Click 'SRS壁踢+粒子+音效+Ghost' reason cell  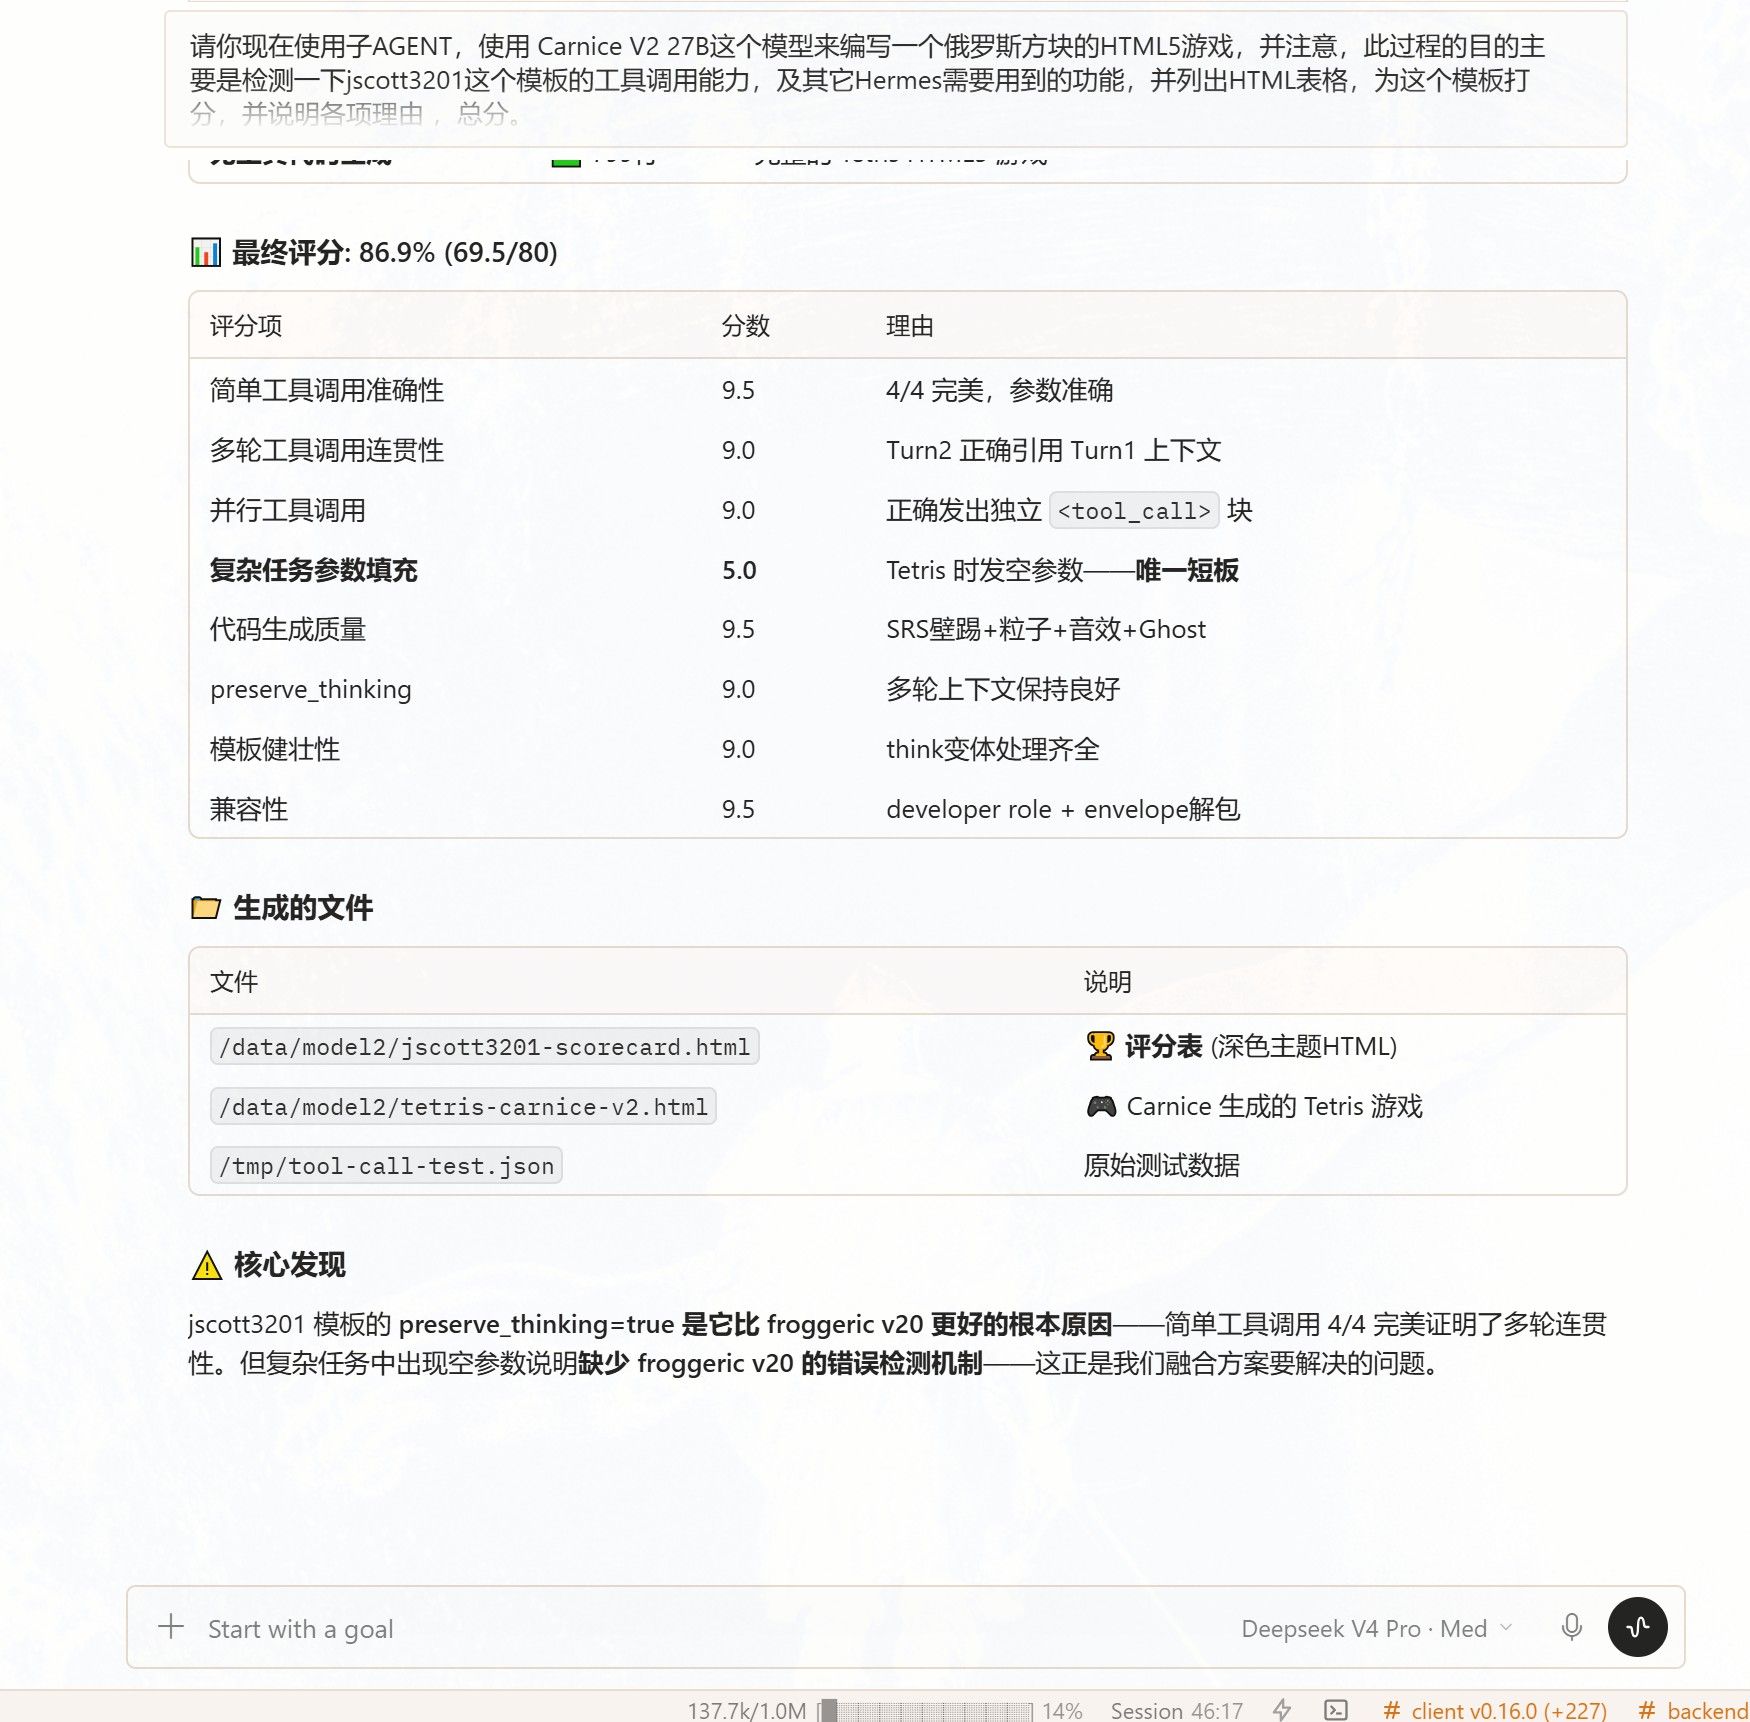(x=1046, y=629)
